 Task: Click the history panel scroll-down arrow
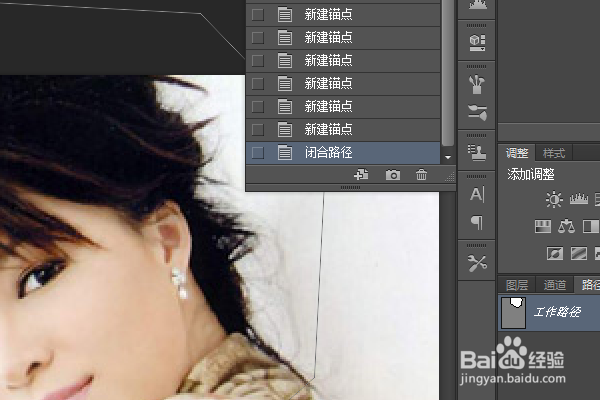click(448, 157)
